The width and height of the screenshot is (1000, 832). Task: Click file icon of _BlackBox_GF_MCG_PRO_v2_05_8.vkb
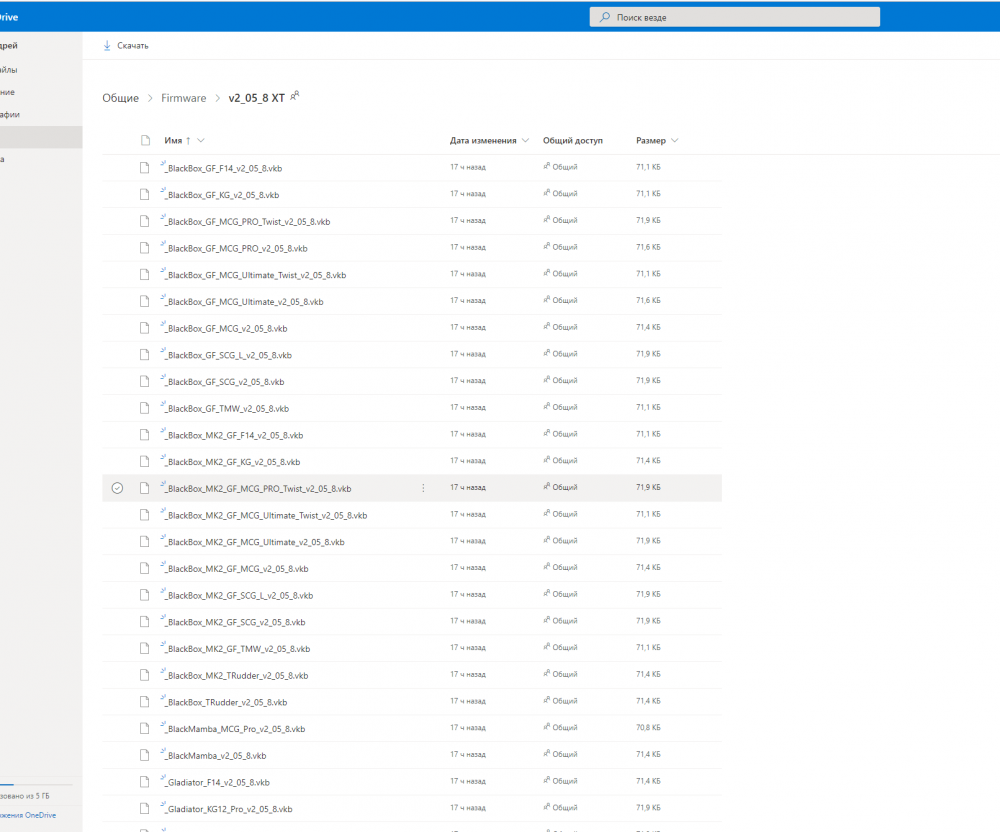coord(145,248)
